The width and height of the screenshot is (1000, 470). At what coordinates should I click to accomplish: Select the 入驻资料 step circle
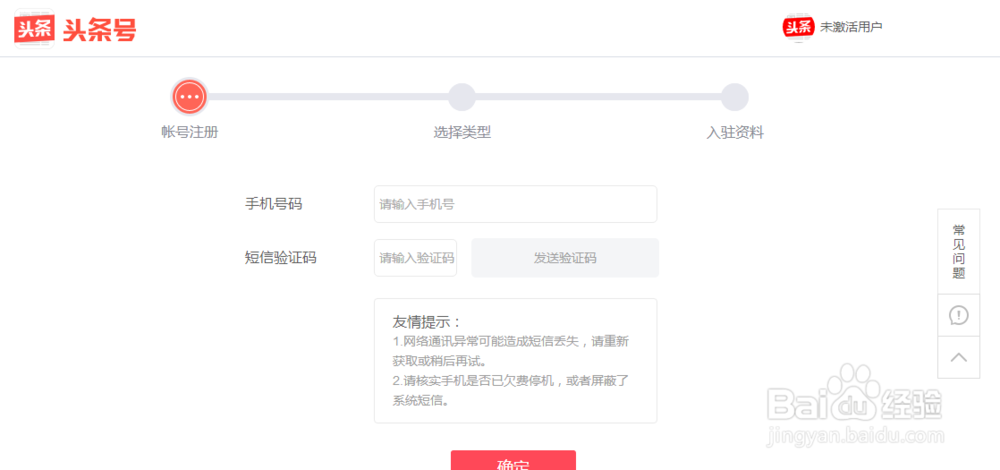(735, 97)
